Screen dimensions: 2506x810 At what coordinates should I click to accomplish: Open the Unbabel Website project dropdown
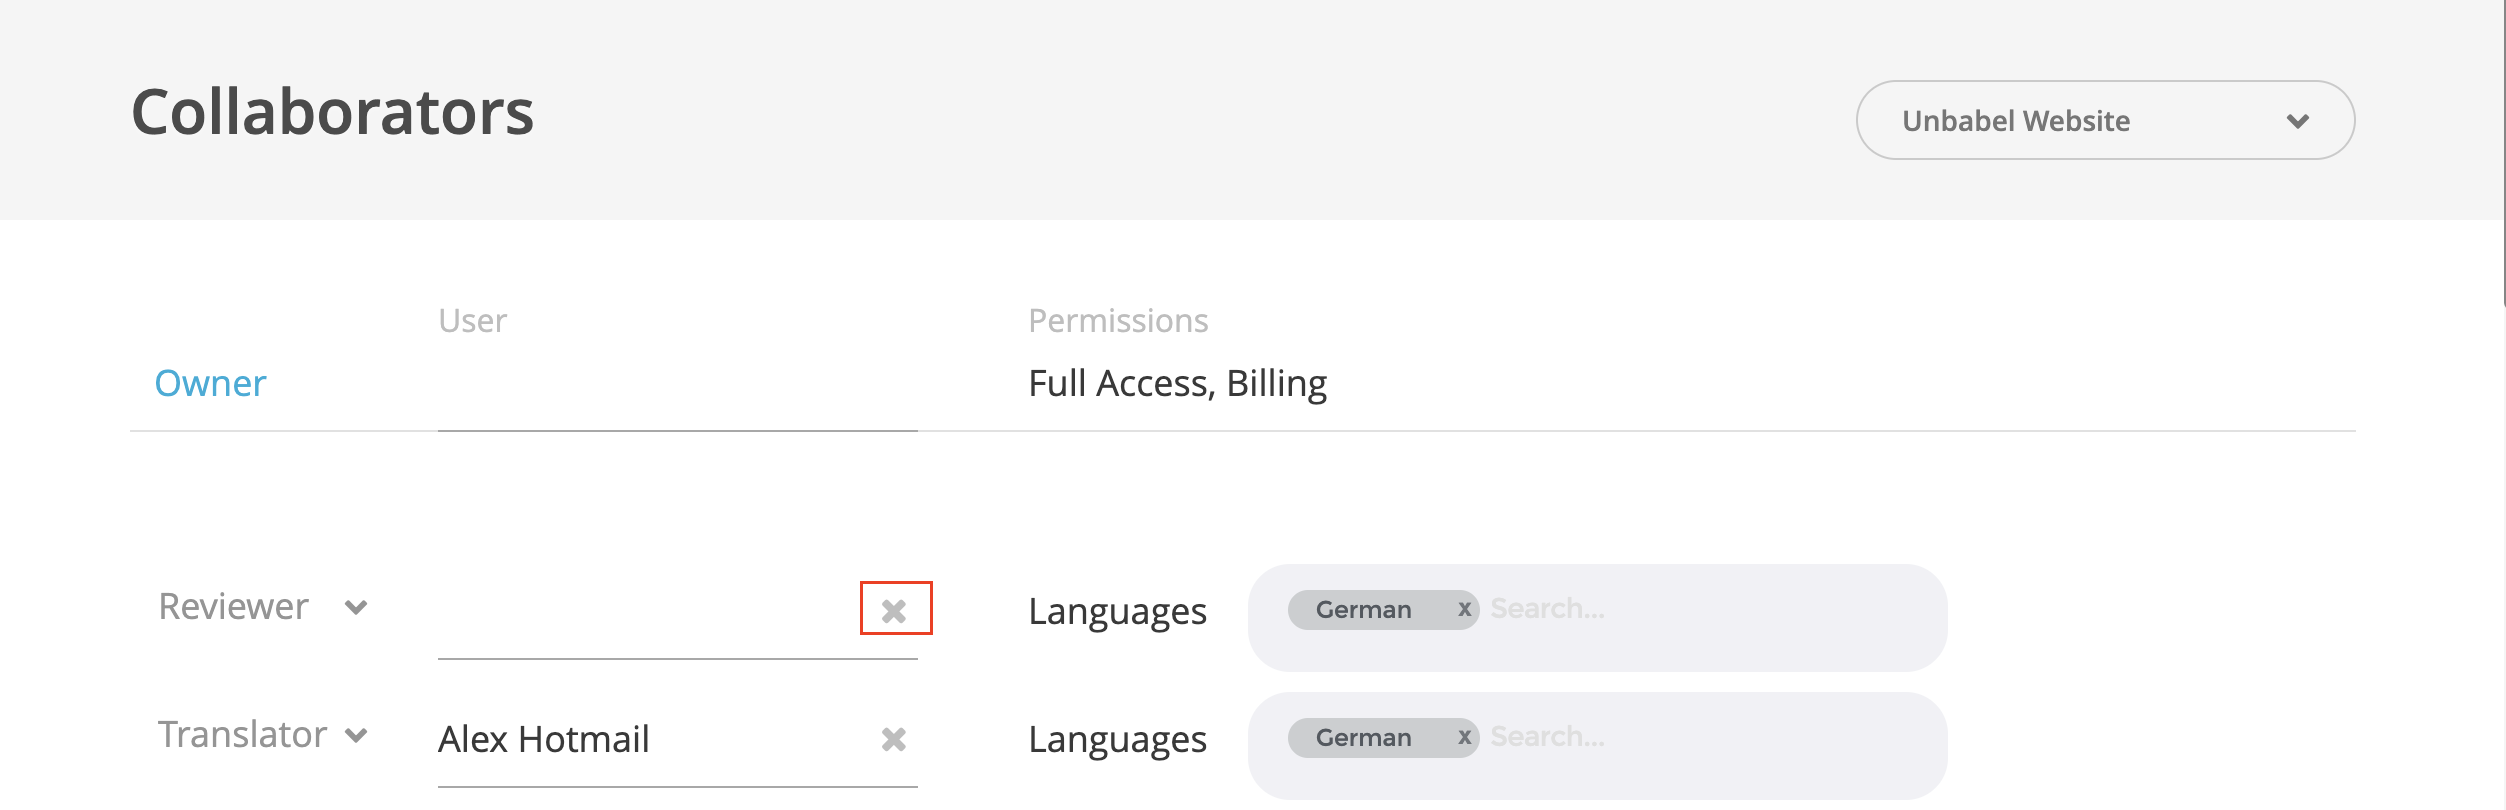2104,120
